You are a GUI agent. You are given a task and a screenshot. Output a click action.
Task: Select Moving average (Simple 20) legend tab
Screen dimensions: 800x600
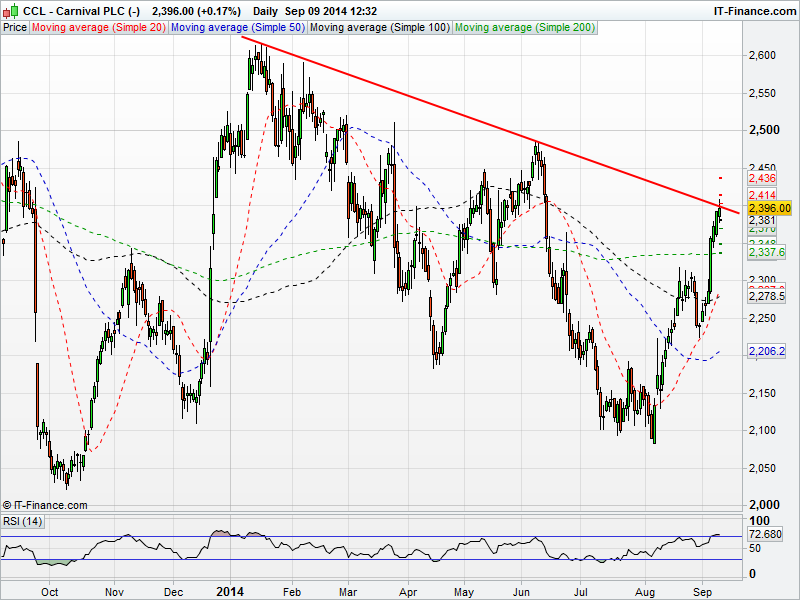point(98,28)
